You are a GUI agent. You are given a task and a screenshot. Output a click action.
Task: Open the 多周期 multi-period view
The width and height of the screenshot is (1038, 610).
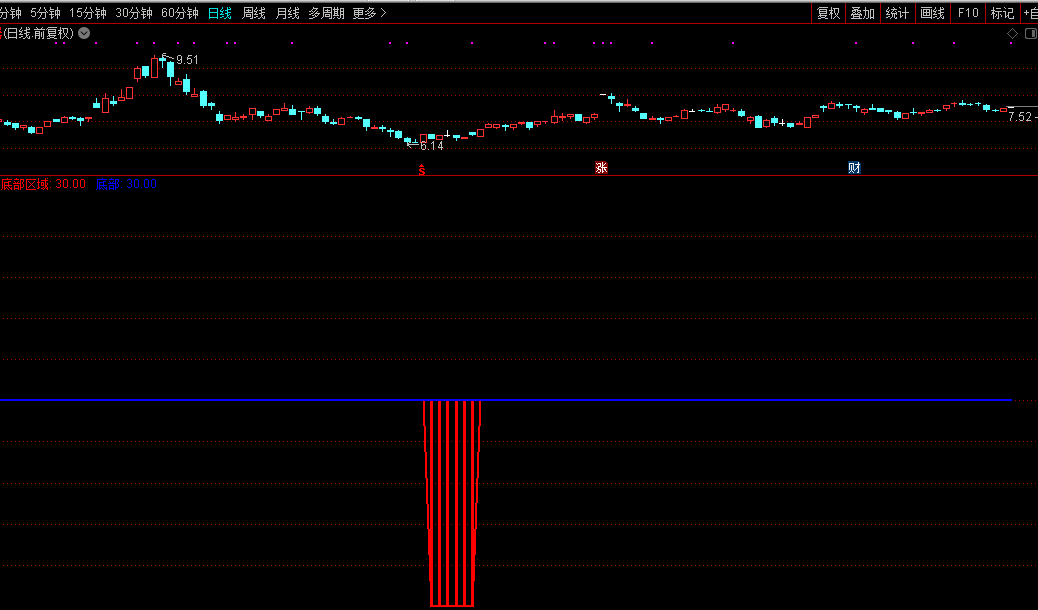(326, 13)
